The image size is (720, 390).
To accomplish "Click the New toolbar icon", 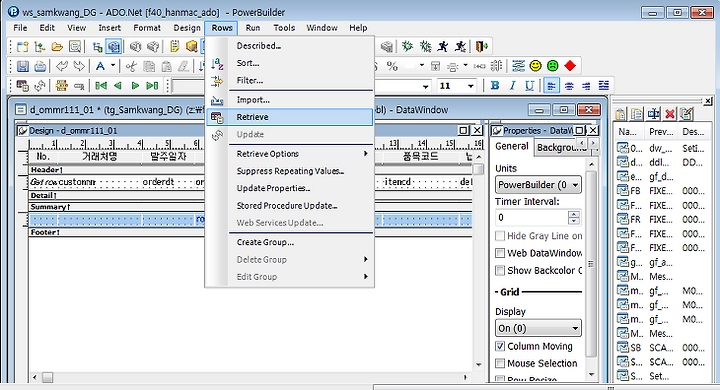I will pos(22,46).
